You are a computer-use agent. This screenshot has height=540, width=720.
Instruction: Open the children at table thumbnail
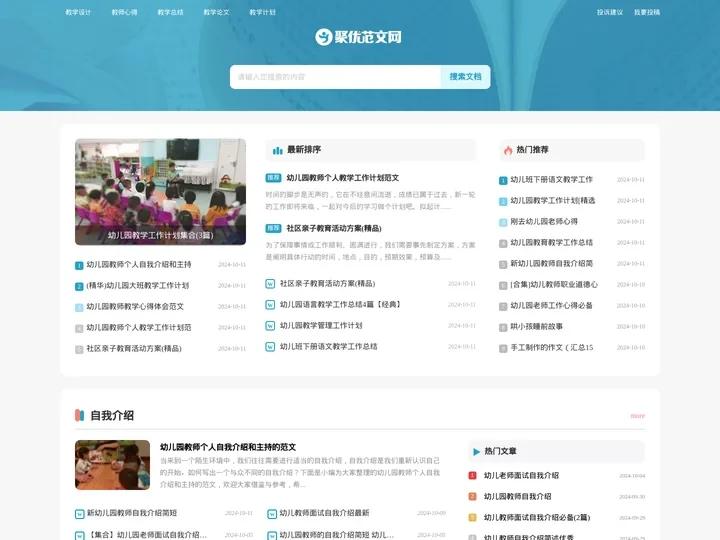(112, 465)
